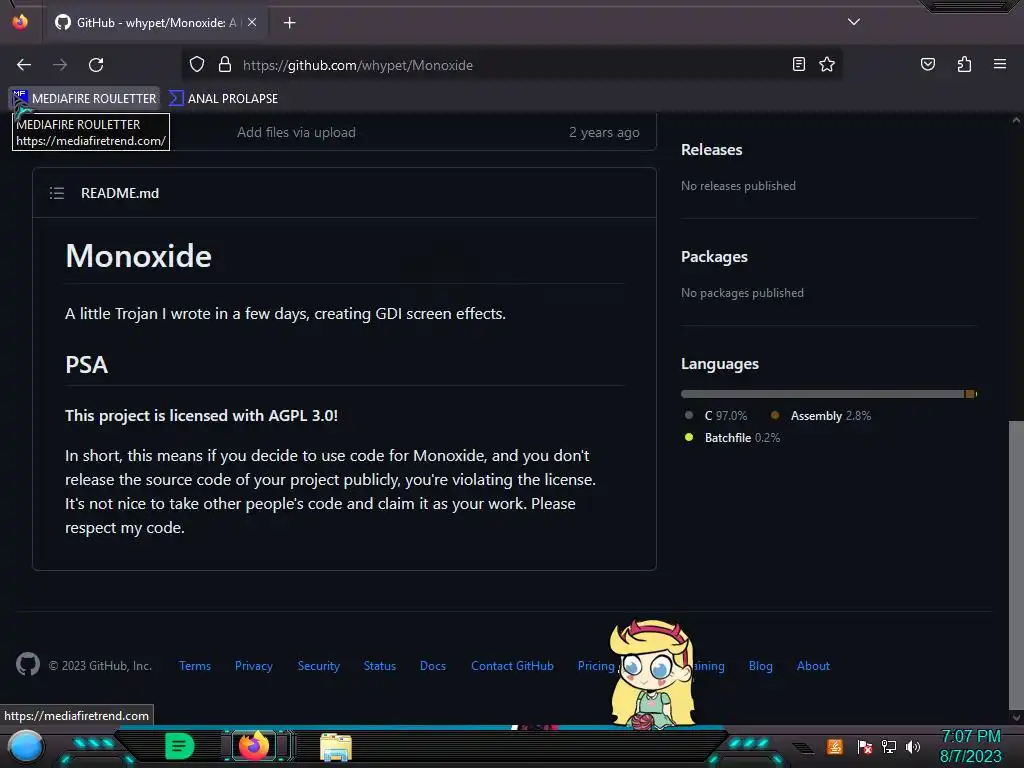
Task: Click the forward navigation arrow
Action: 60,65
